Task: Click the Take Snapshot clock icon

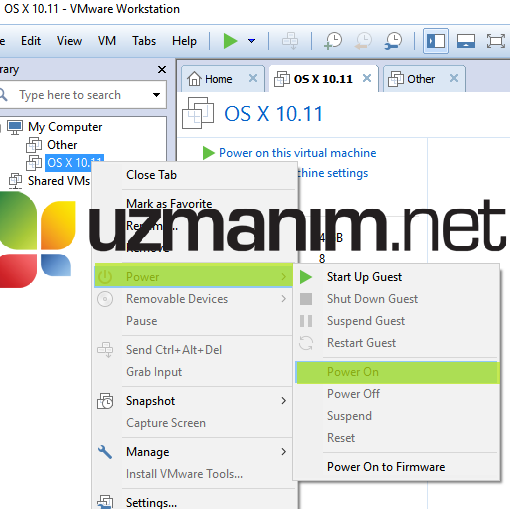Action: point(333,41)
